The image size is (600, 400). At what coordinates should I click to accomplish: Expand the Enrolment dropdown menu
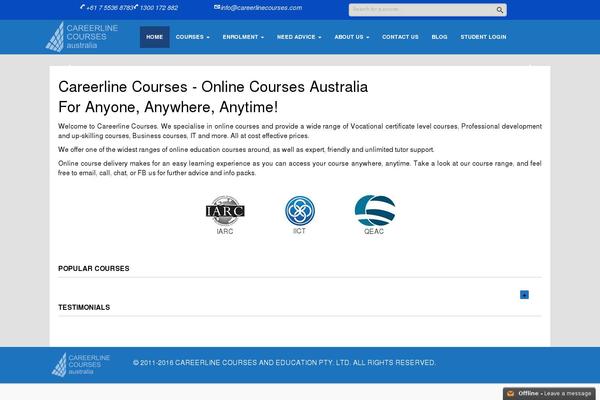[x=243, y=37]
